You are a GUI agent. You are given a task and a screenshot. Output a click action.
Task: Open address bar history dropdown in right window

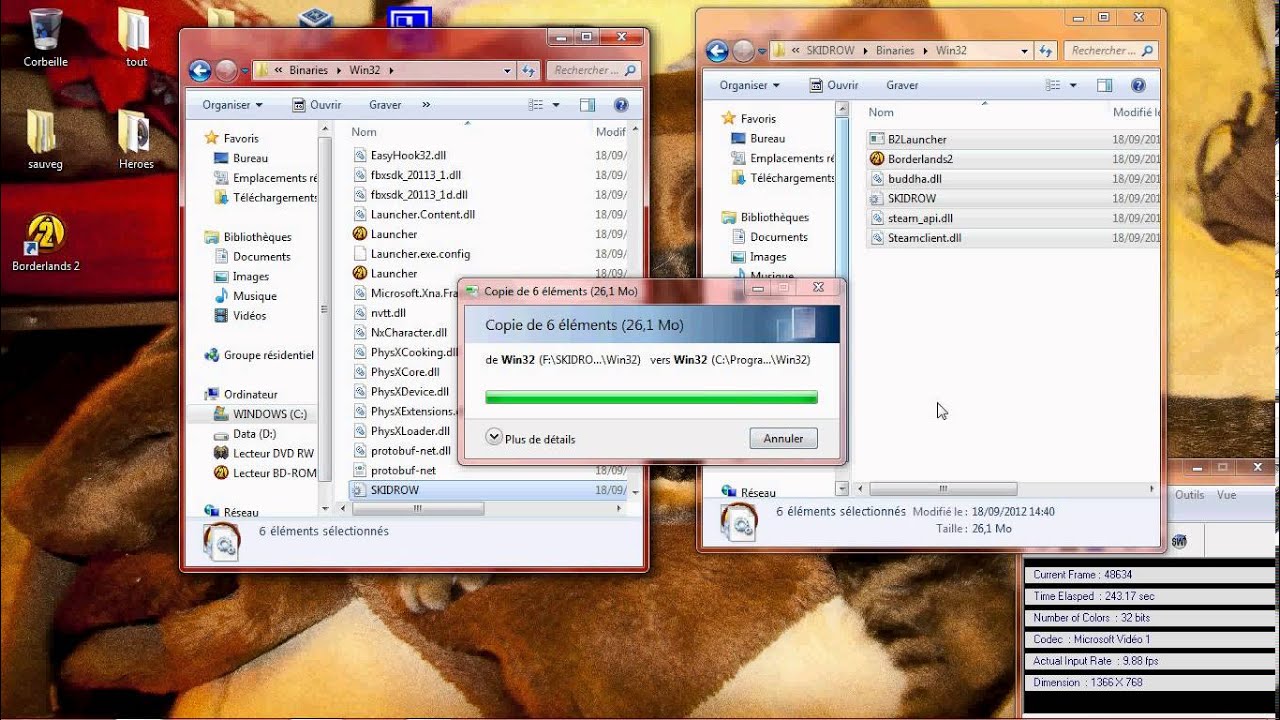[x=1024, y=50]
